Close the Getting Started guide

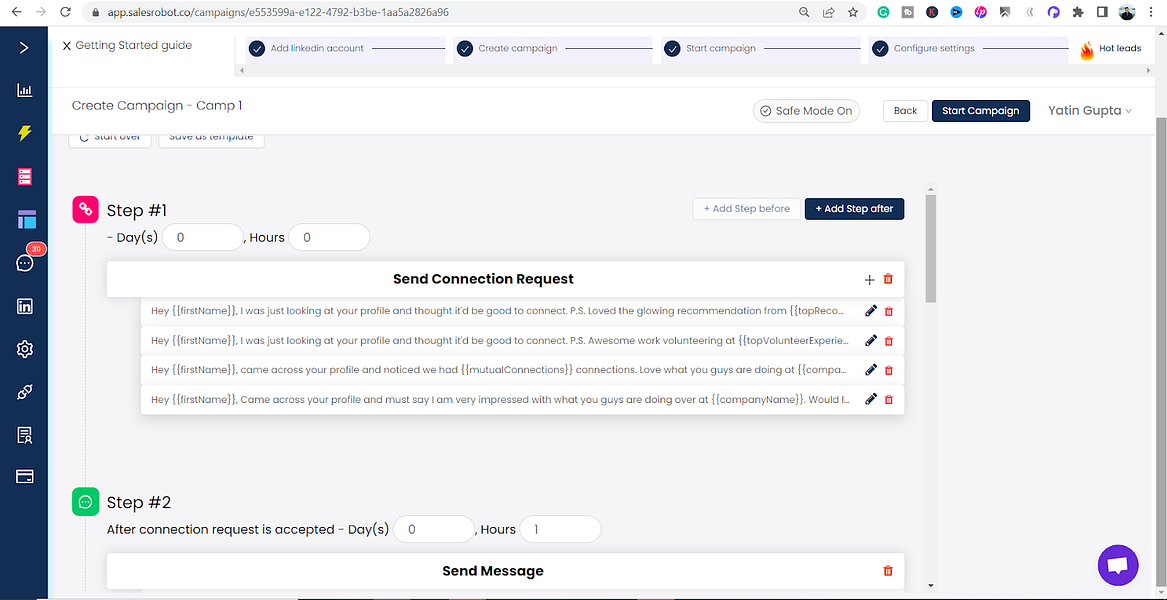pyautogui.click(x=66, y=46)
